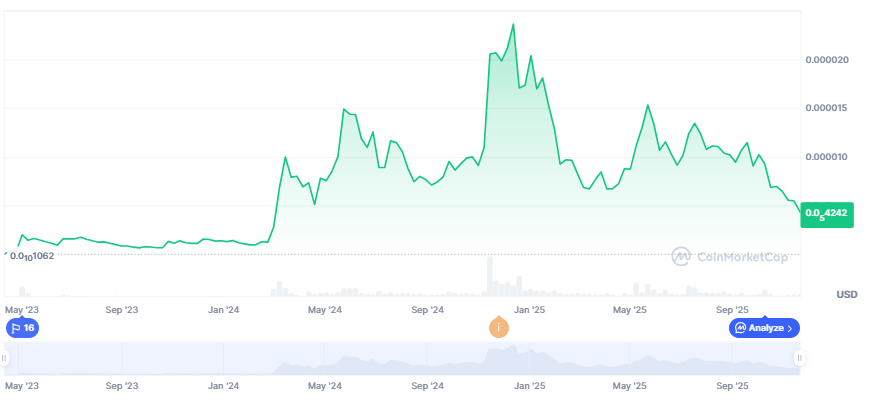Click the Jan '25 label on main chart axis
This screenshot has width=874, height=406.
click(529, 310)
